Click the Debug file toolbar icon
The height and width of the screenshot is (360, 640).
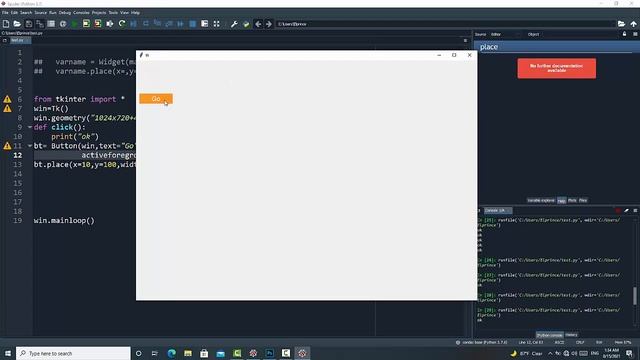pyautogui.click(x=133, y=24)
